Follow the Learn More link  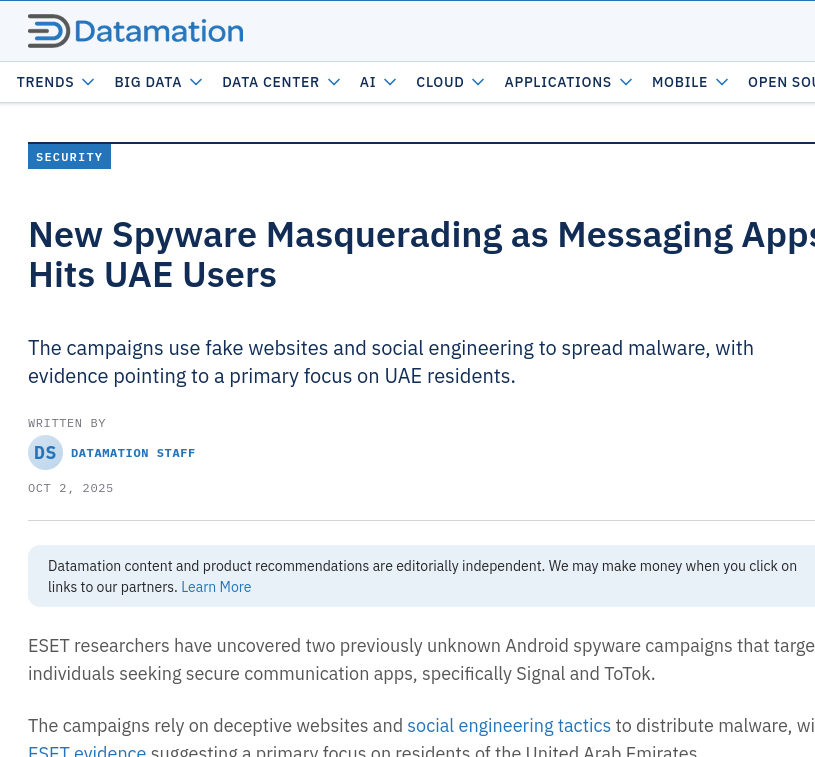tap(216, 587)
